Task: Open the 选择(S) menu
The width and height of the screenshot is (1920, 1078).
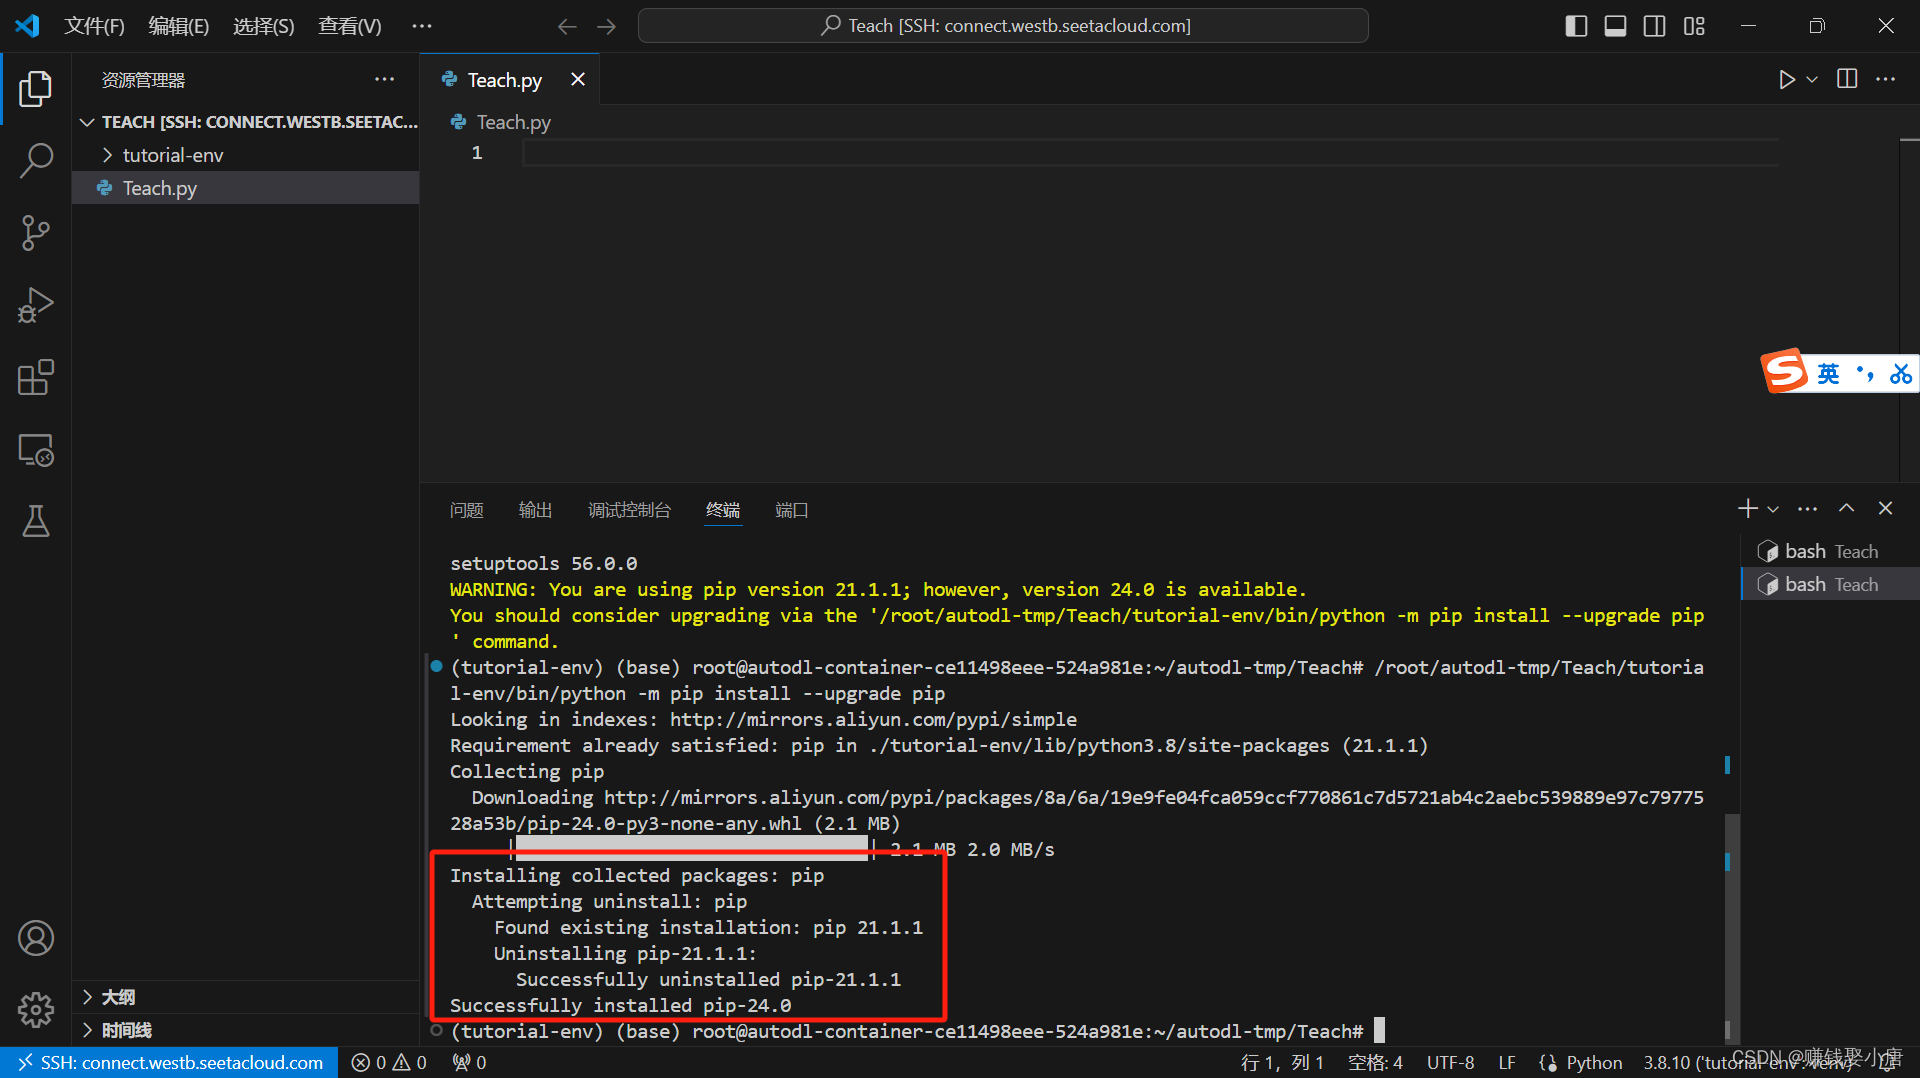Action: [x=264, y=26]
